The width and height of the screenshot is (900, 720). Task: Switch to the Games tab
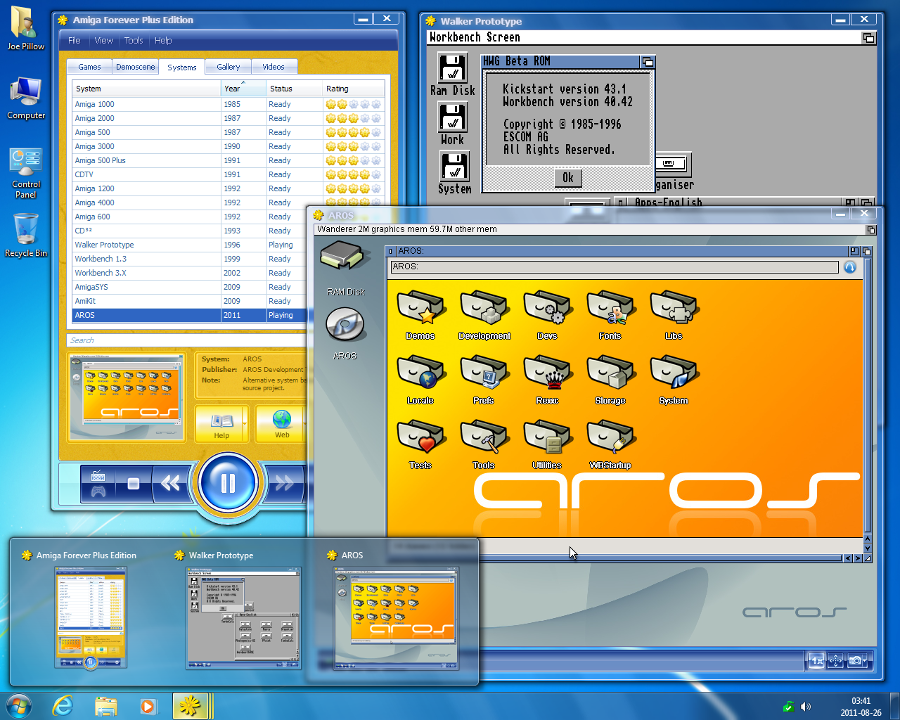click(90, 67)
